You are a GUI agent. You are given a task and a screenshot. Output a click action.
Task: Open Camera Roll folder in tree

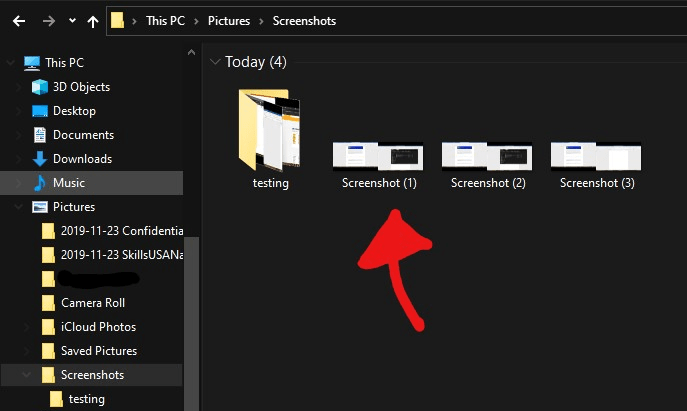(x=93, y=303)
